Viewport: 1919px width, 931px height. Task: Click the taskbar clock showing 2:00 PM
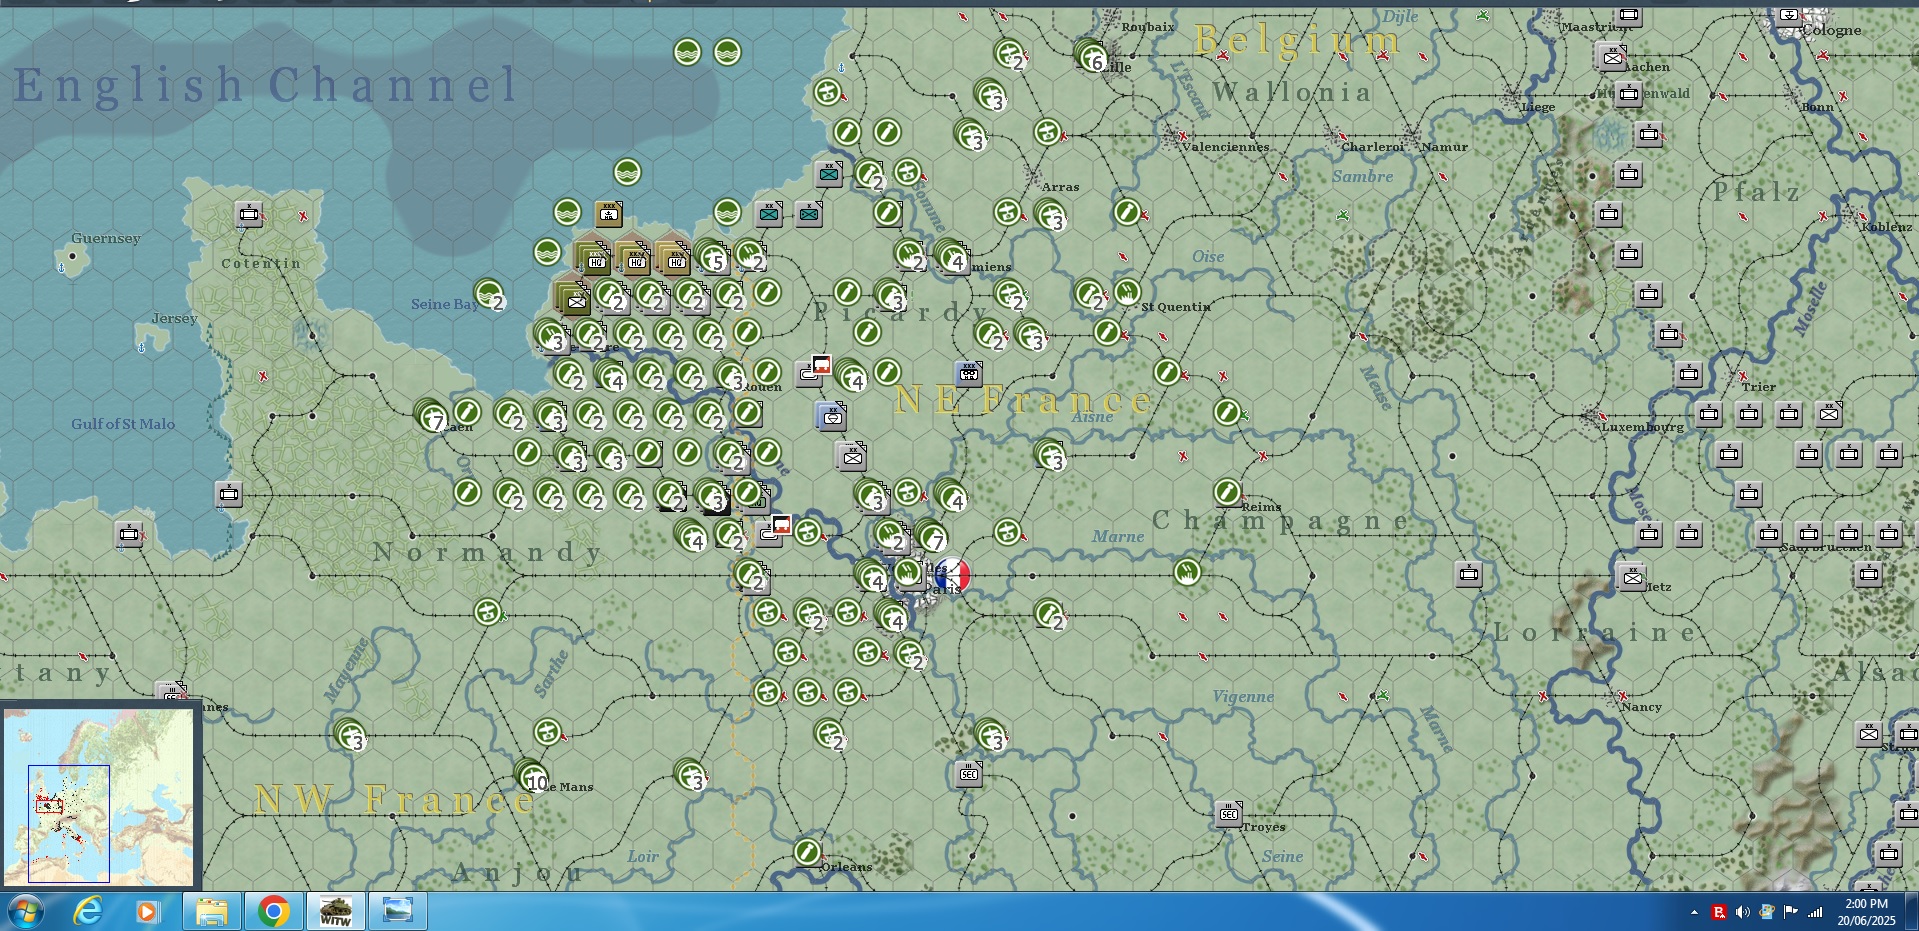(1866, 912)
